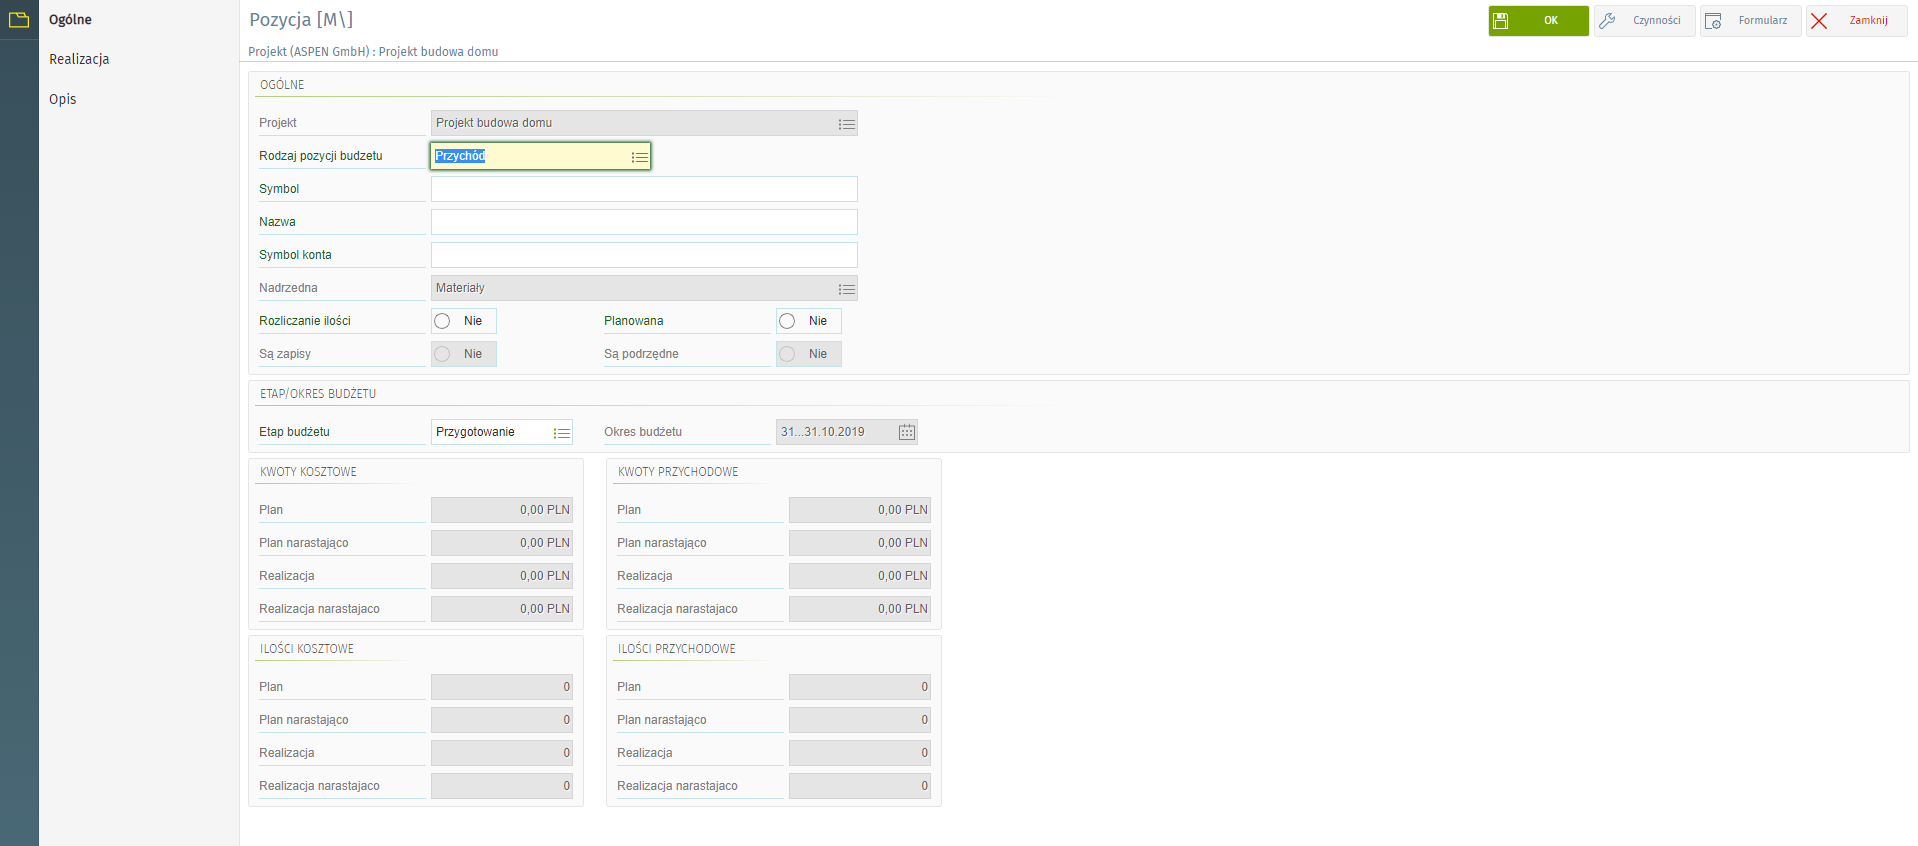Focus the Nazwa text field
This screenshot has width=1918, height=846.
click(643, 222)
